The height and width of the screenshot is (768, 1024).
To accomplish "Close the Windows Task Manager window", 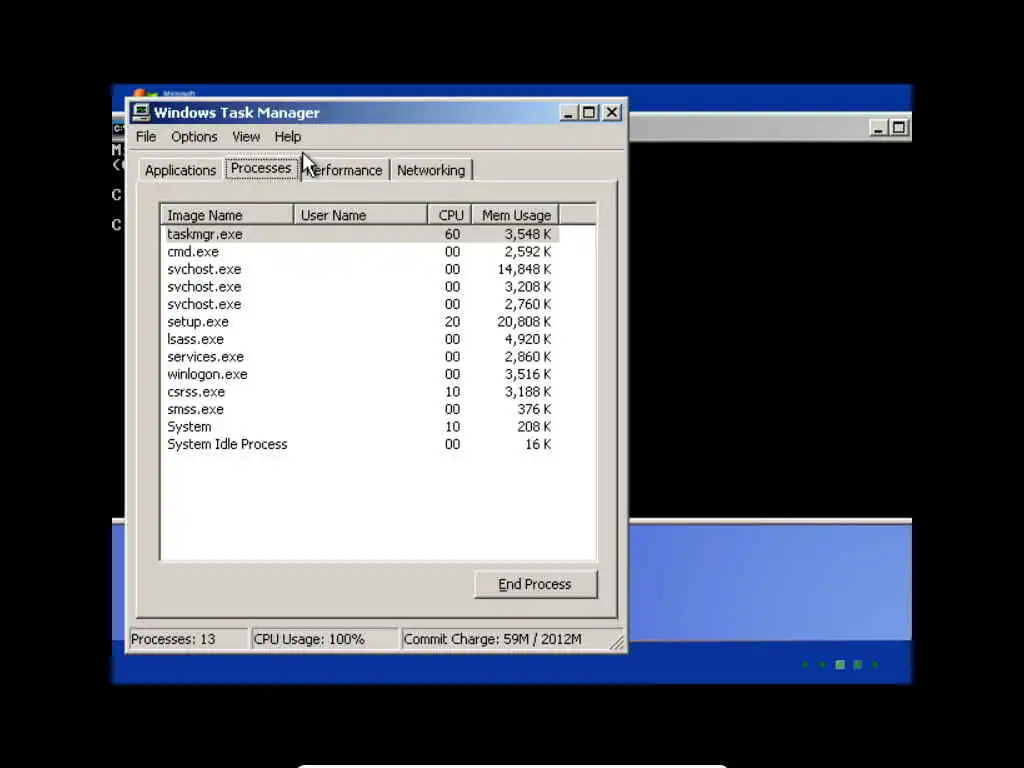I will [611, 112].
